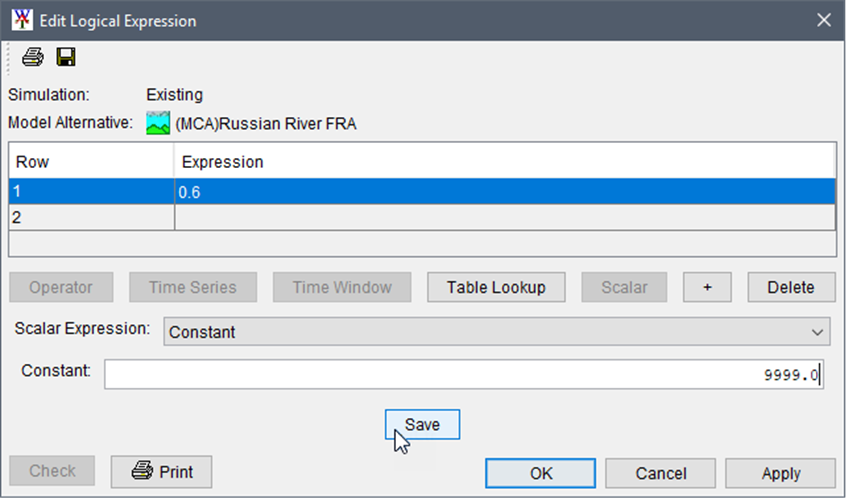This screenshot has width=849, height=499.
Task: Click the Apply button
Action: 781,474
